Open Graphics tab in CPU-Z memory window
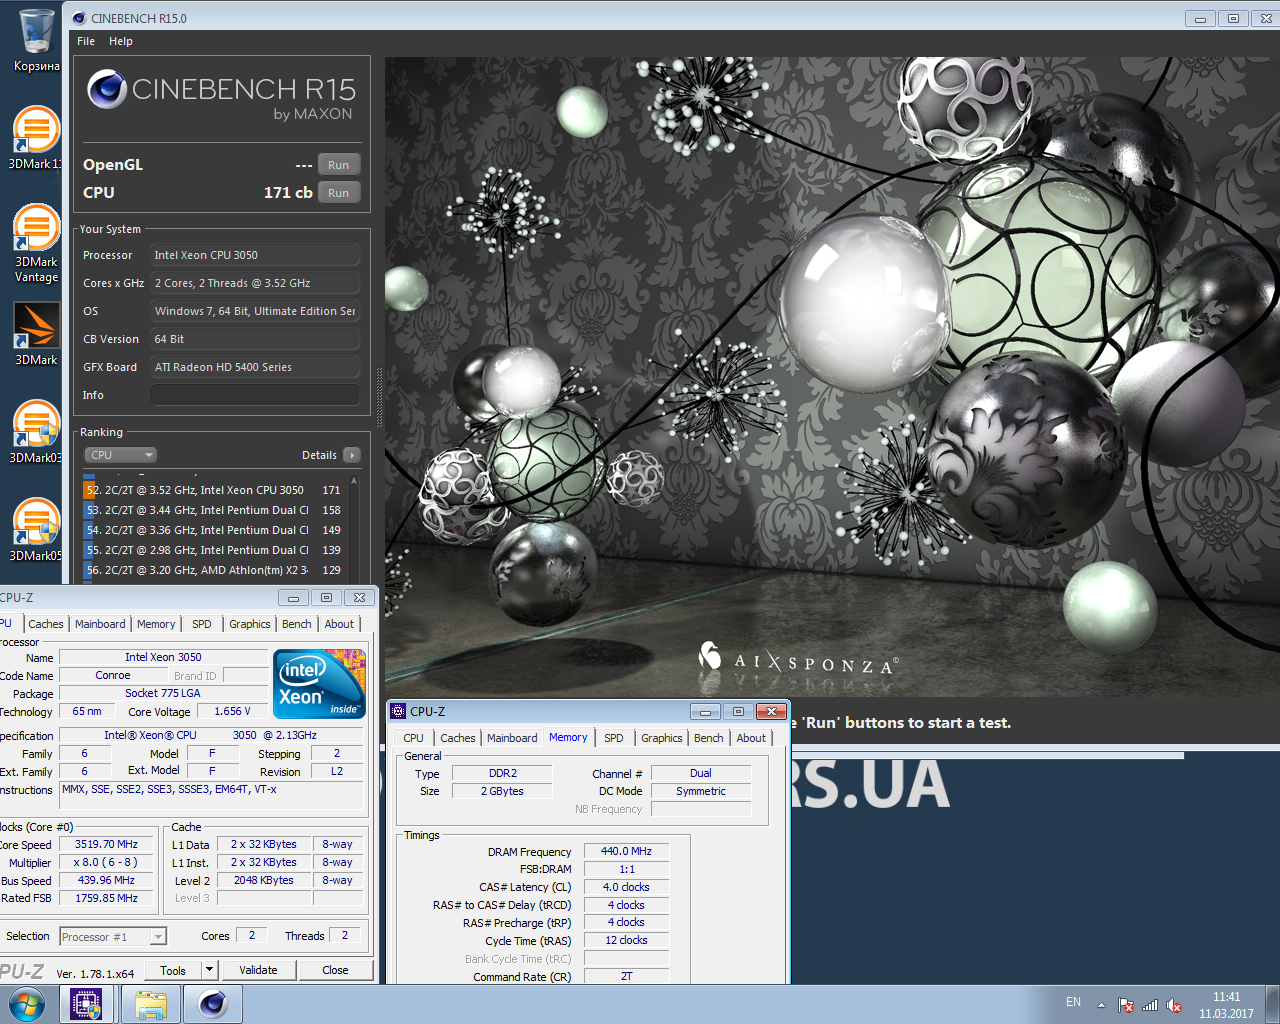 click(x=662, y=738)
